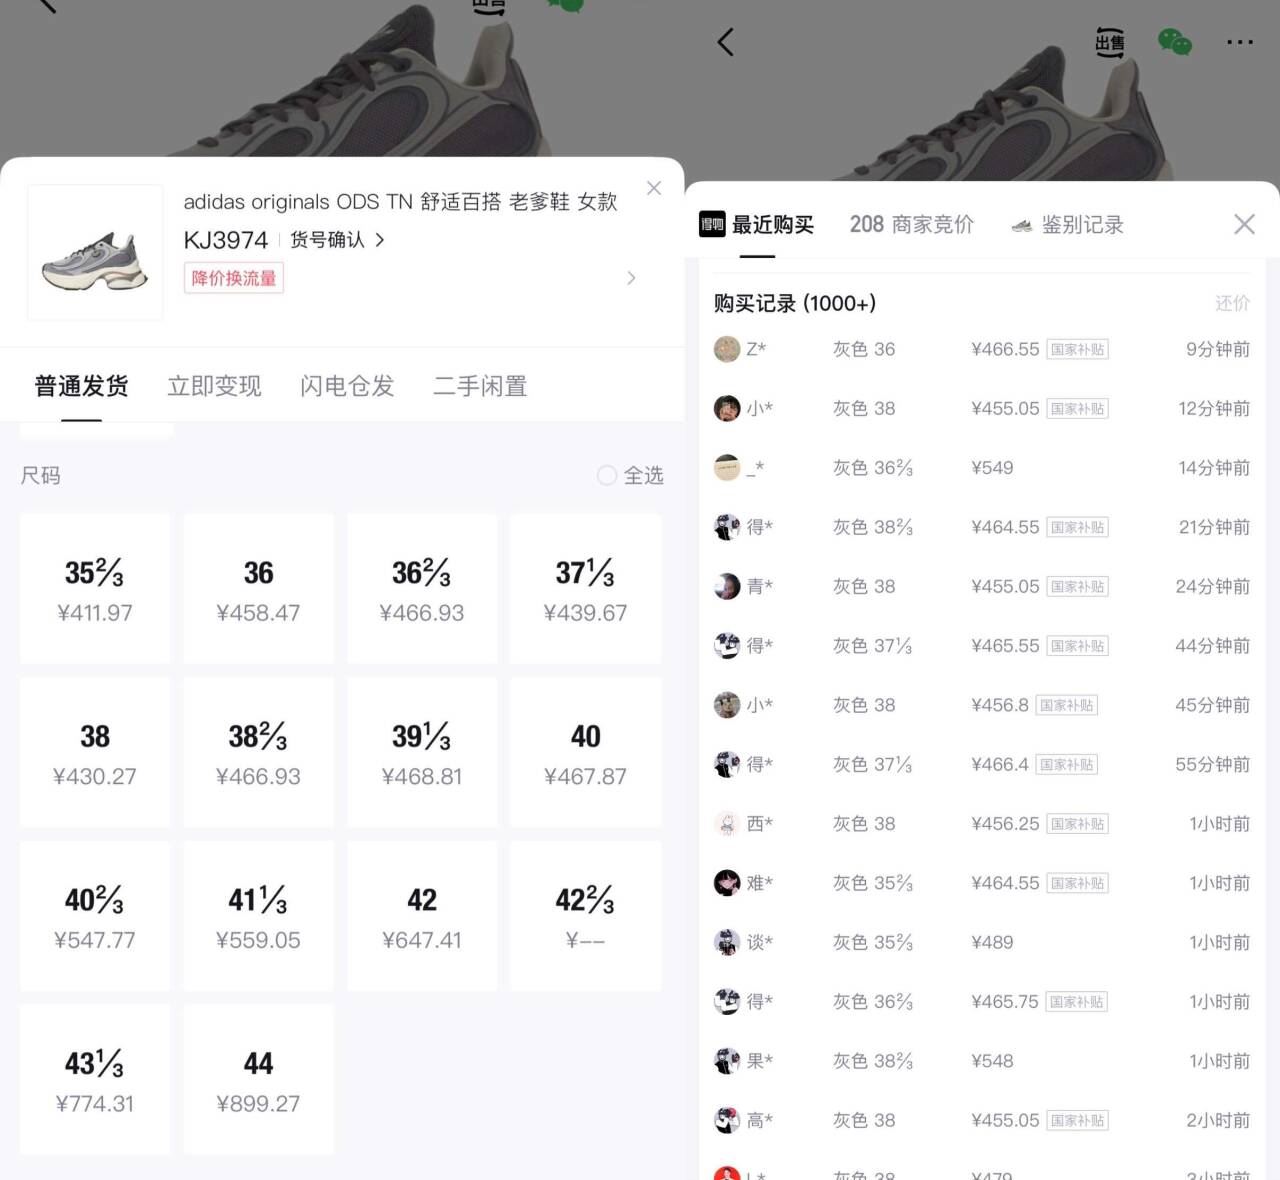The width and height of the screenshot is (1280, 1180).
Task: Tap the green WeChat share icon
Action: coord(1174,42)
